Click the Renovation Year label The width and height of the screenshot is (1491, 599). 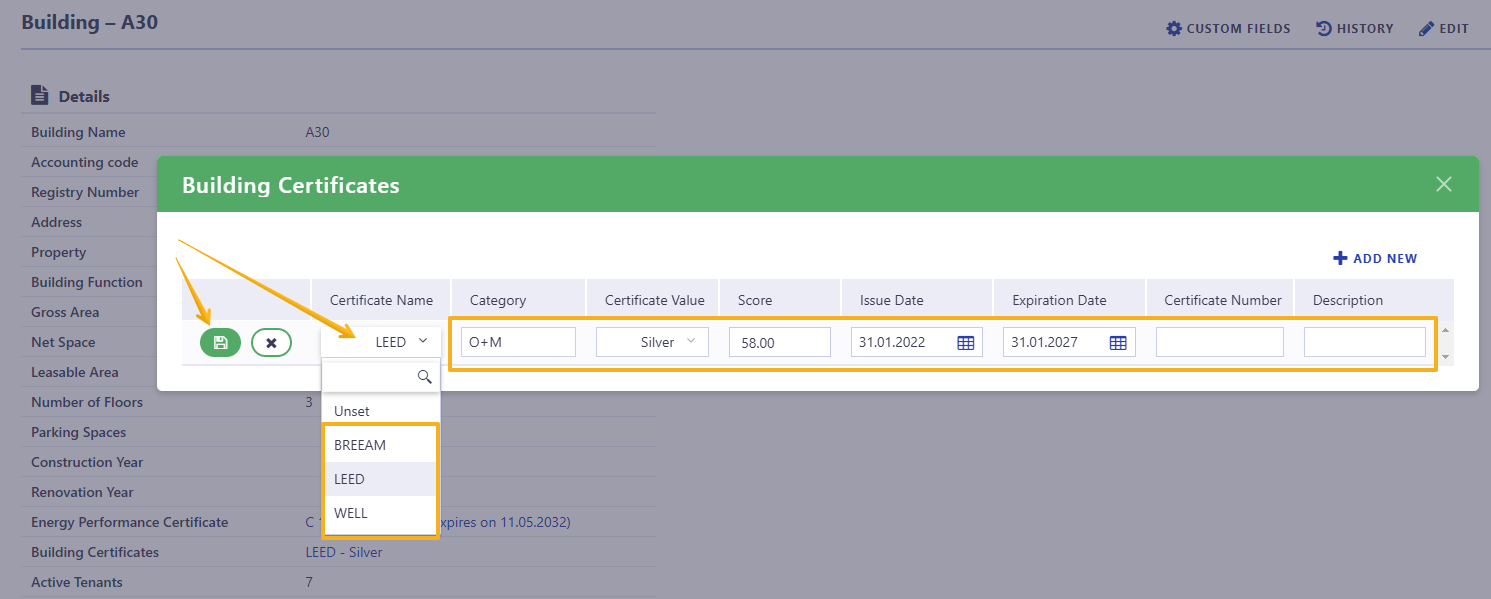[x=82, y=492]
